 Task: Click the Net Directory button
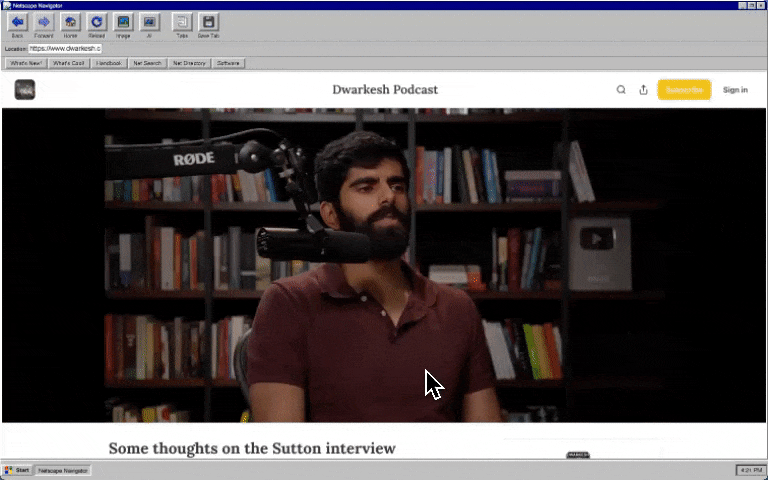coord(190,63)
